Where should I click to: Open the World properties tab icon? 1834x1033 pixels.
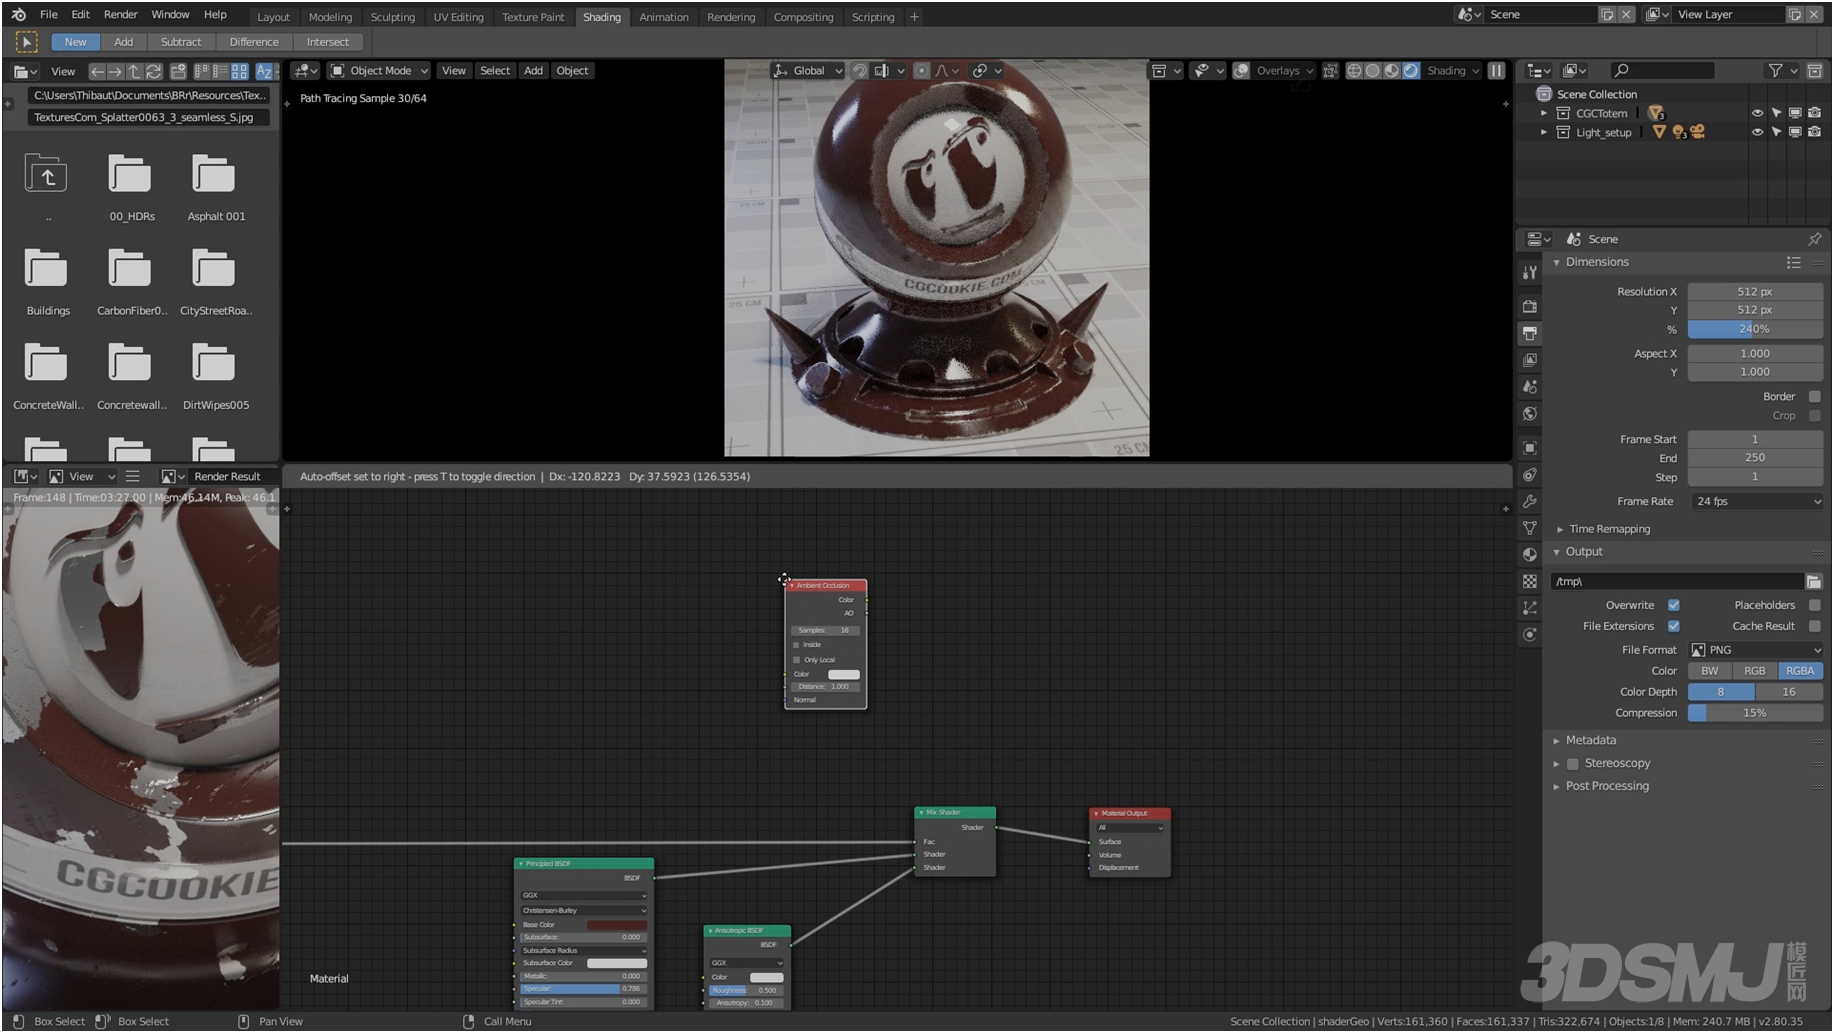[1530, 414]
